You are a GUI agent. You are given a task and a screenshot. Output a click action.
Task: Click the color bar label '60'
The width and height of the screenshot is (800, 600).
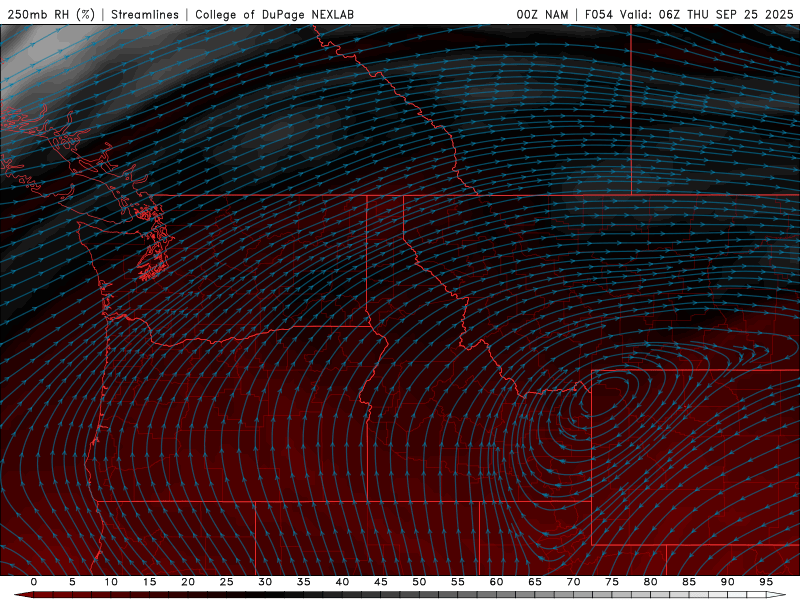(496, 582)
